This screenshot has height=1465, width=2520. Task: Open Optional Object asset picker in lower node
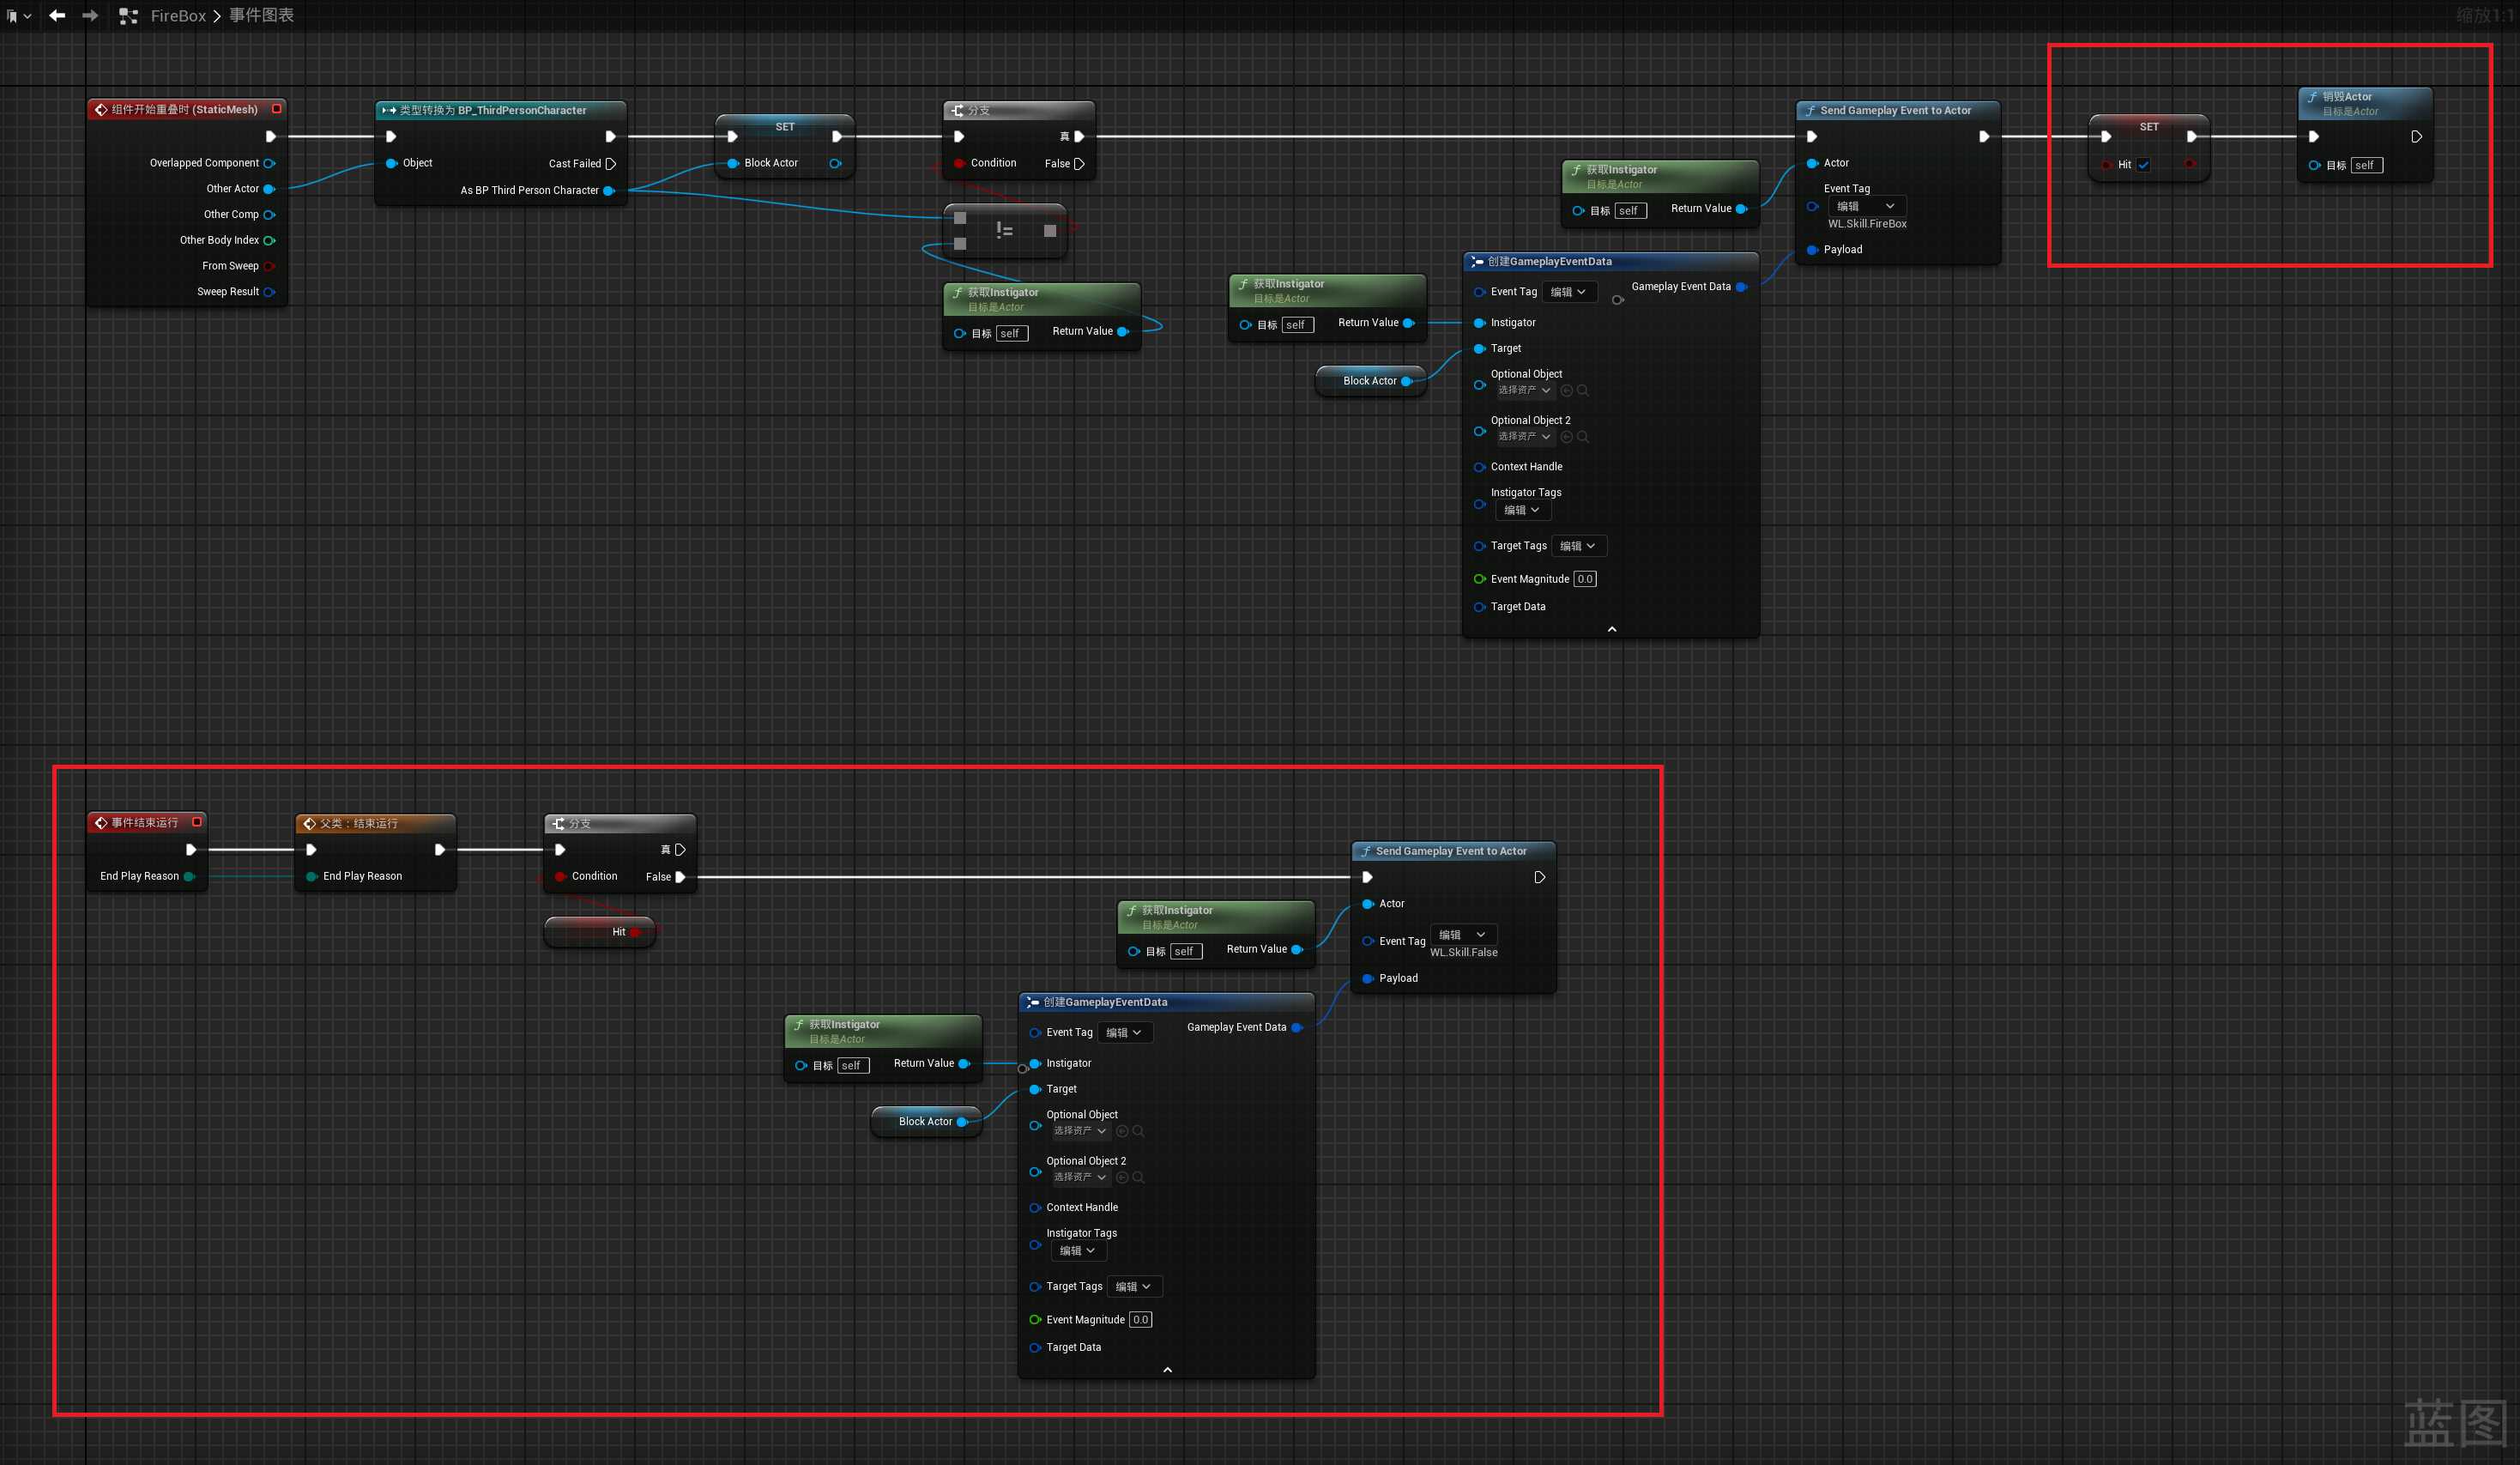click(1080, 1131)
